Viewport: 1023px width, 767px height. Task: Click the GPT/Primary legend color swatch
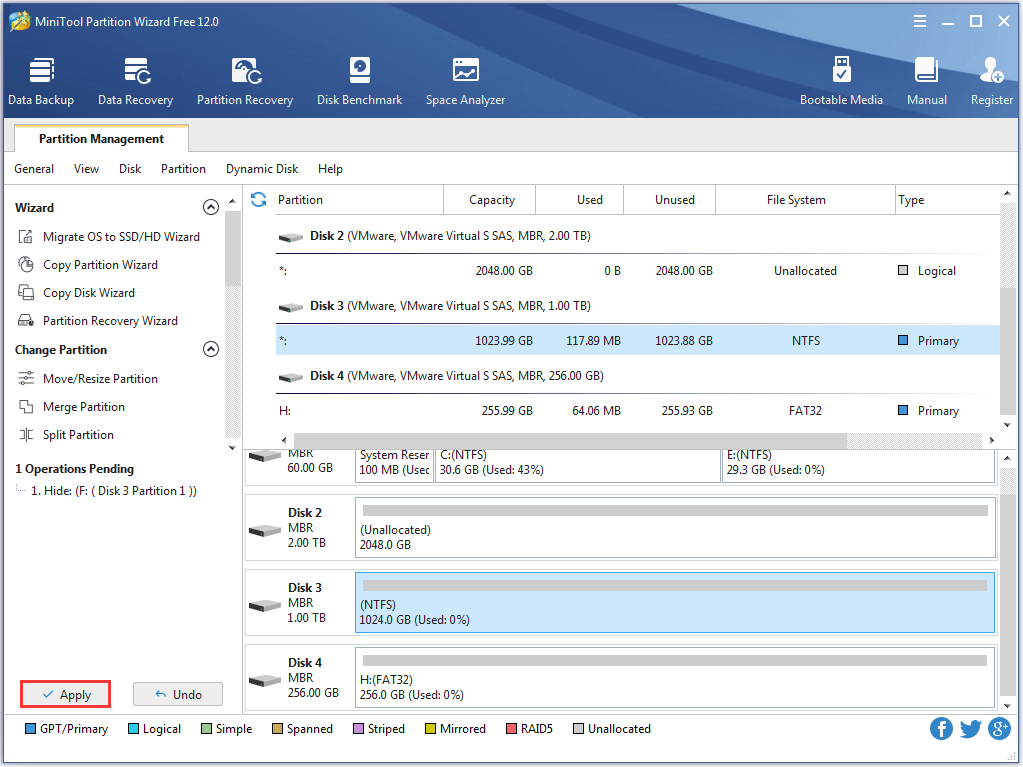point(30,729)
